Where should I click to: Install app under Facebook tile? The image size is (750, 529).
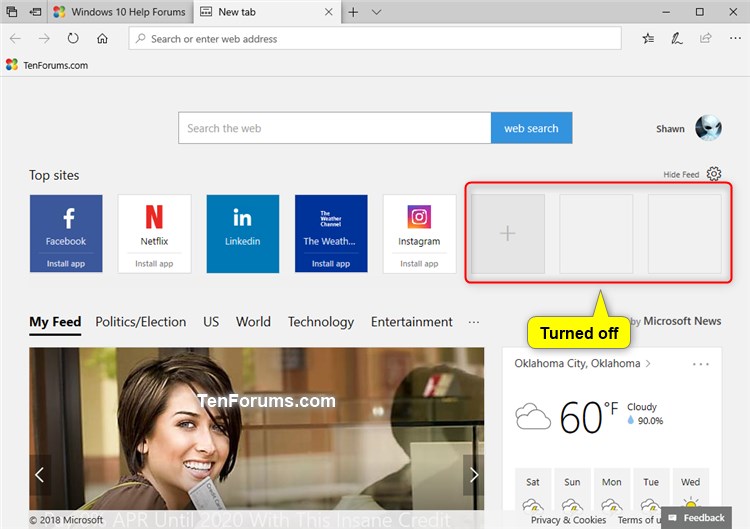pos(66,264)
